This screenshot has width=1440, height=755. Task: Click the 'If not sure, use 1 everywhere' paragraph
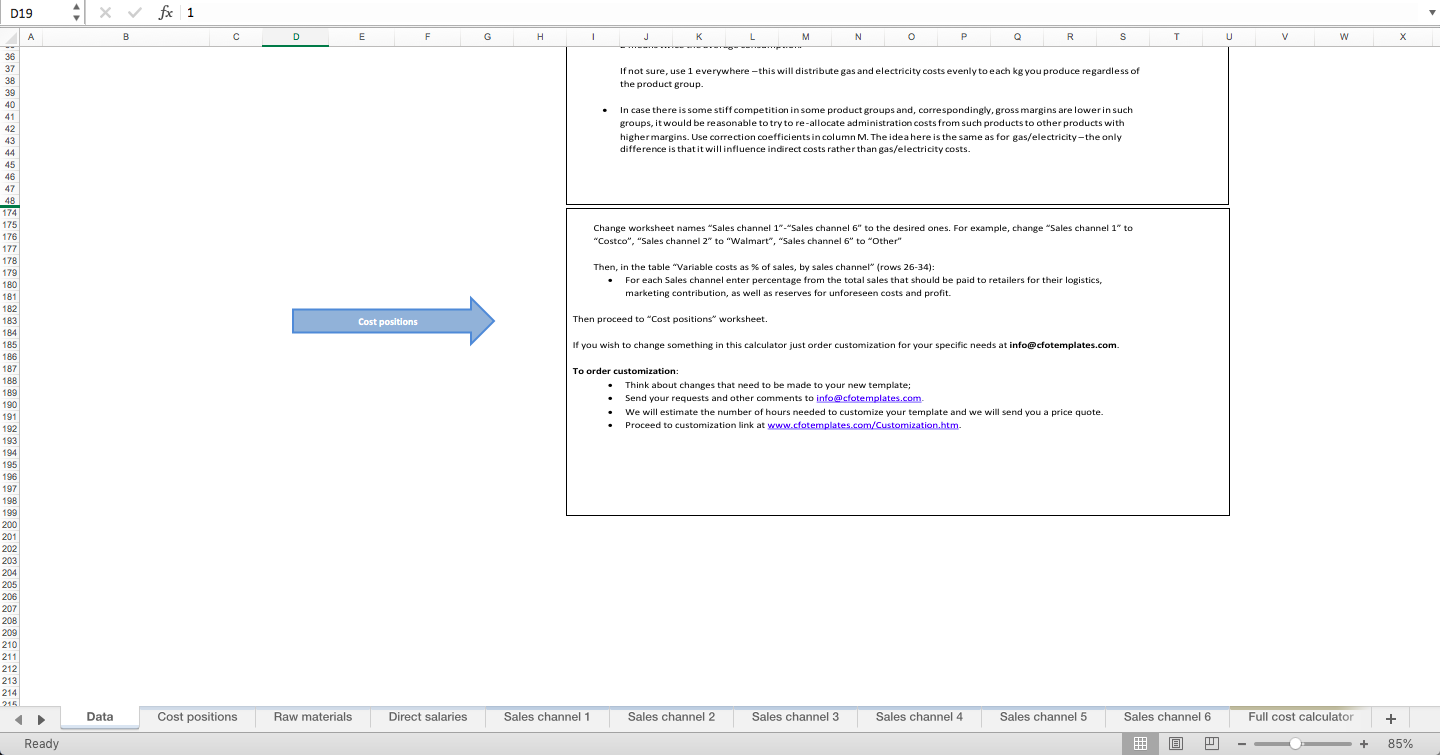pyautogui.click(x=880, y=78)
